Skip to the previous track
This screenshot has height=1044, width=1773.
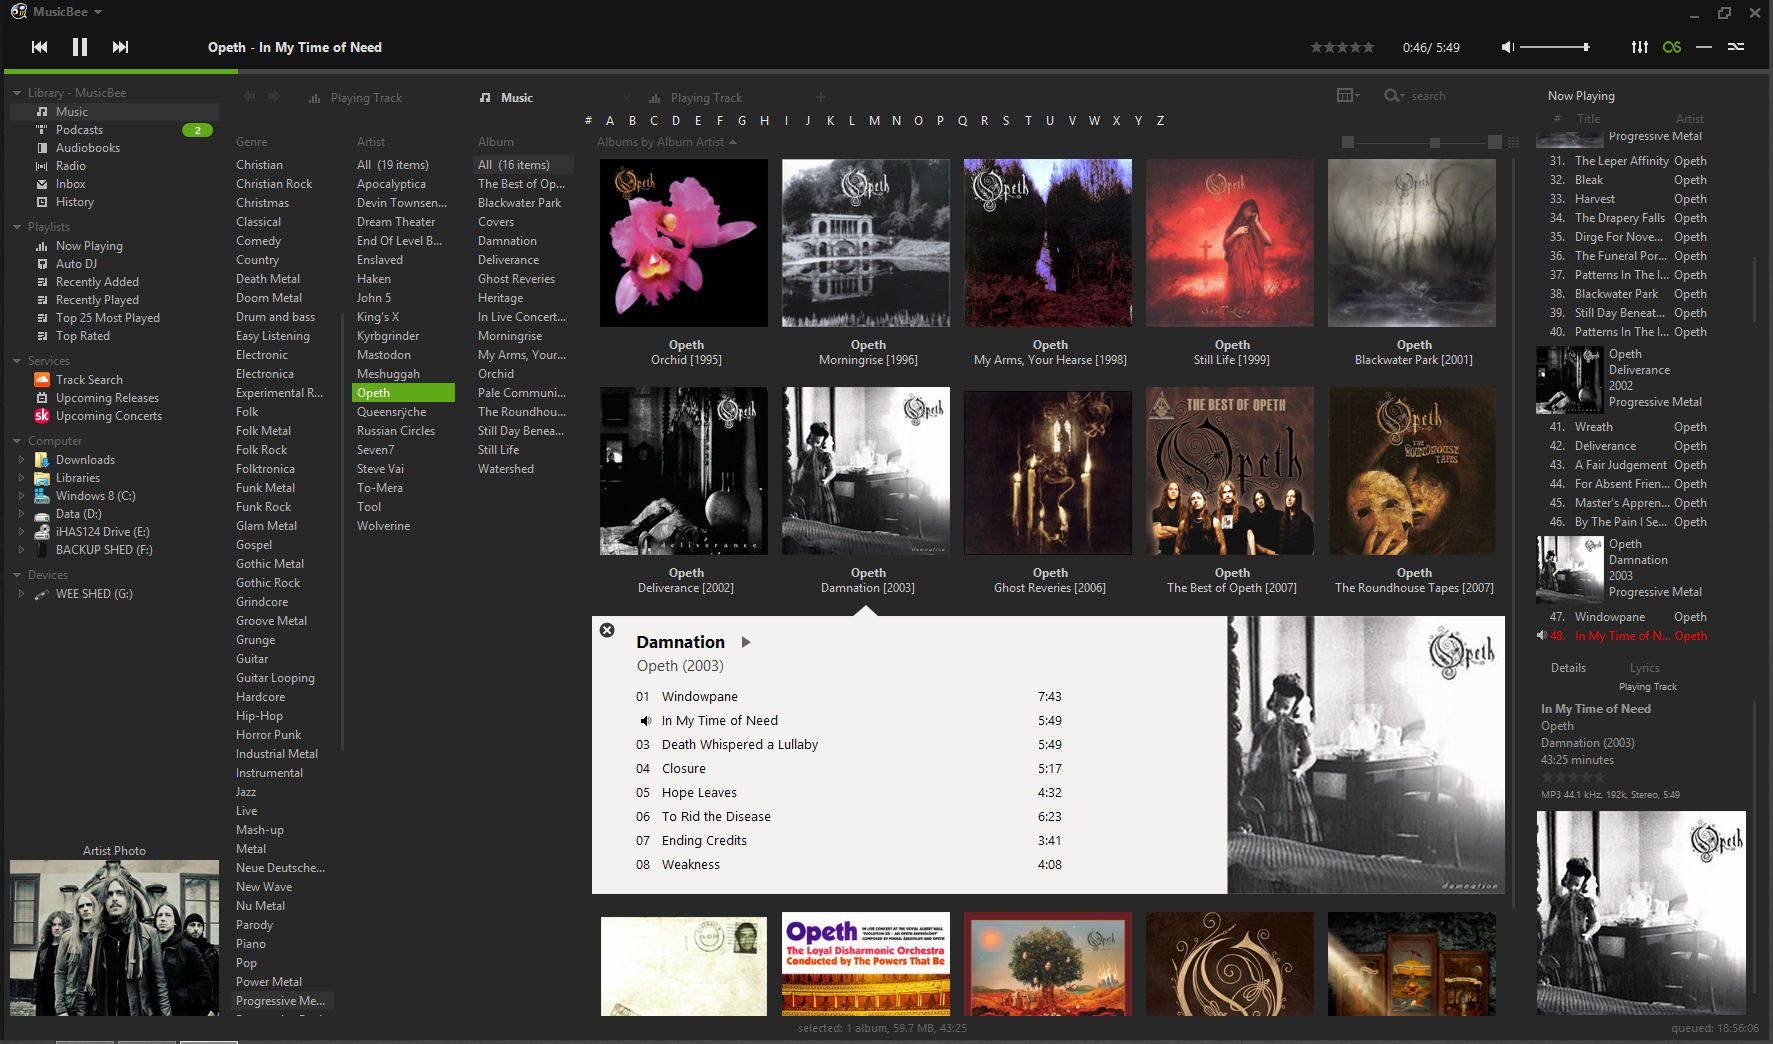pos(39,47)
